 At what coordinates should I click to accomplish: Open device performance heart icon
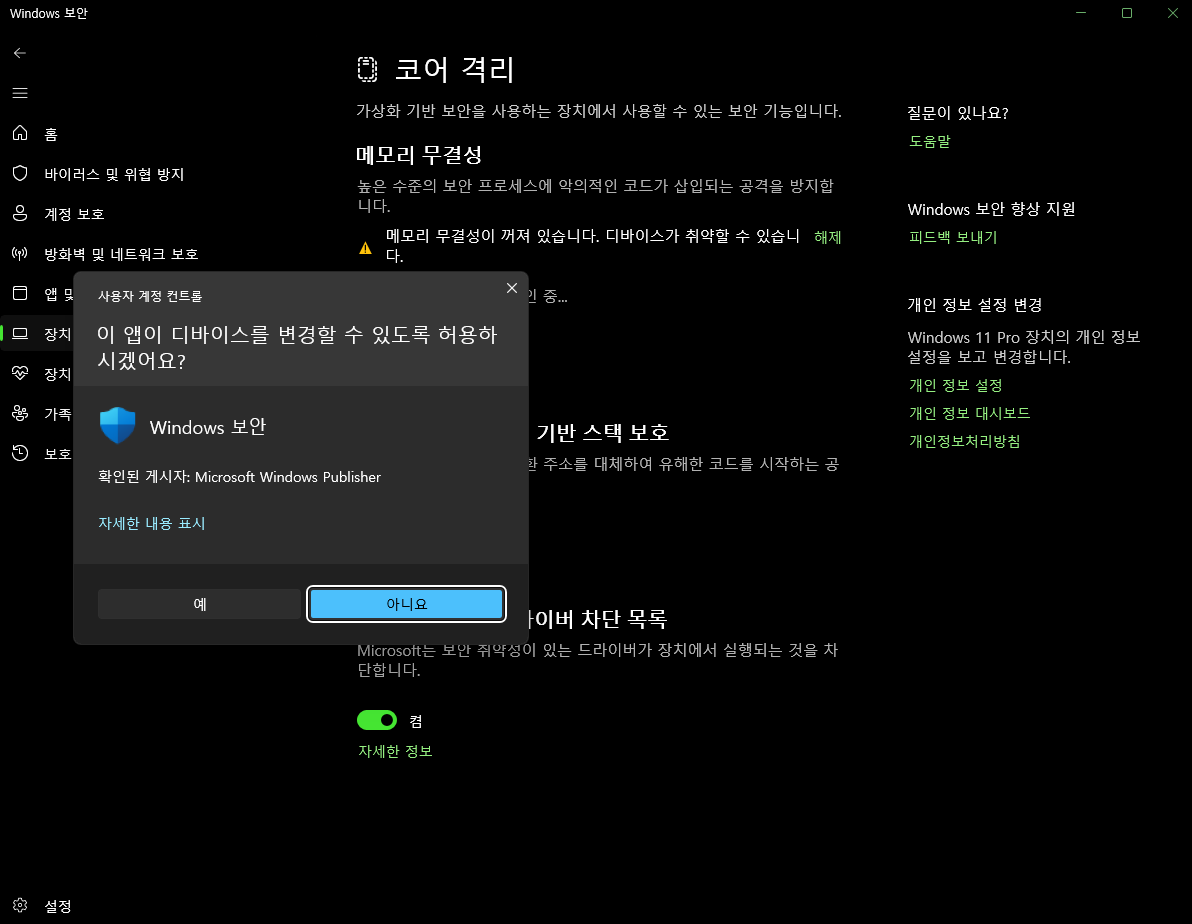click(x=20, y=373)
